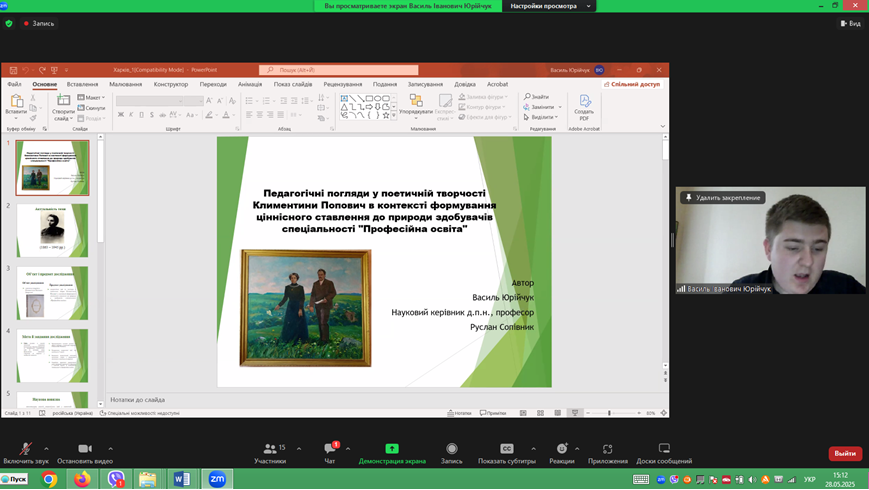
Task: Expand the participants options arrow
Action: point(299,448)
